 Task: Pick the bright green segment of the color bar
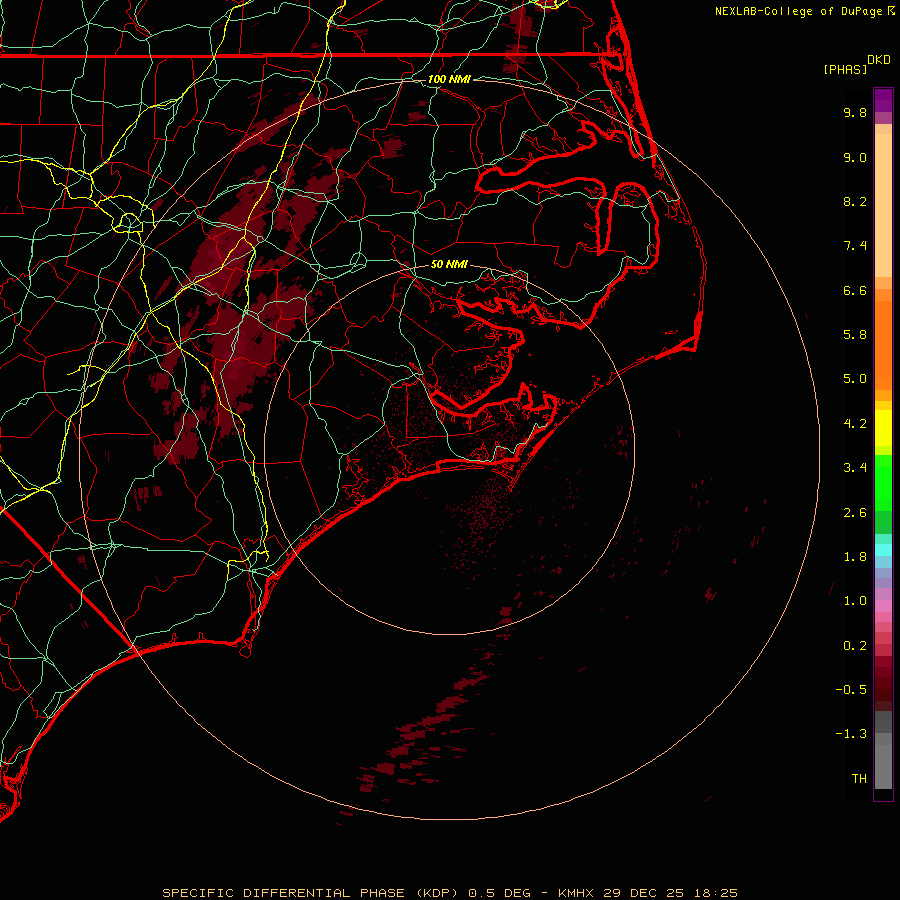[883, 482]
